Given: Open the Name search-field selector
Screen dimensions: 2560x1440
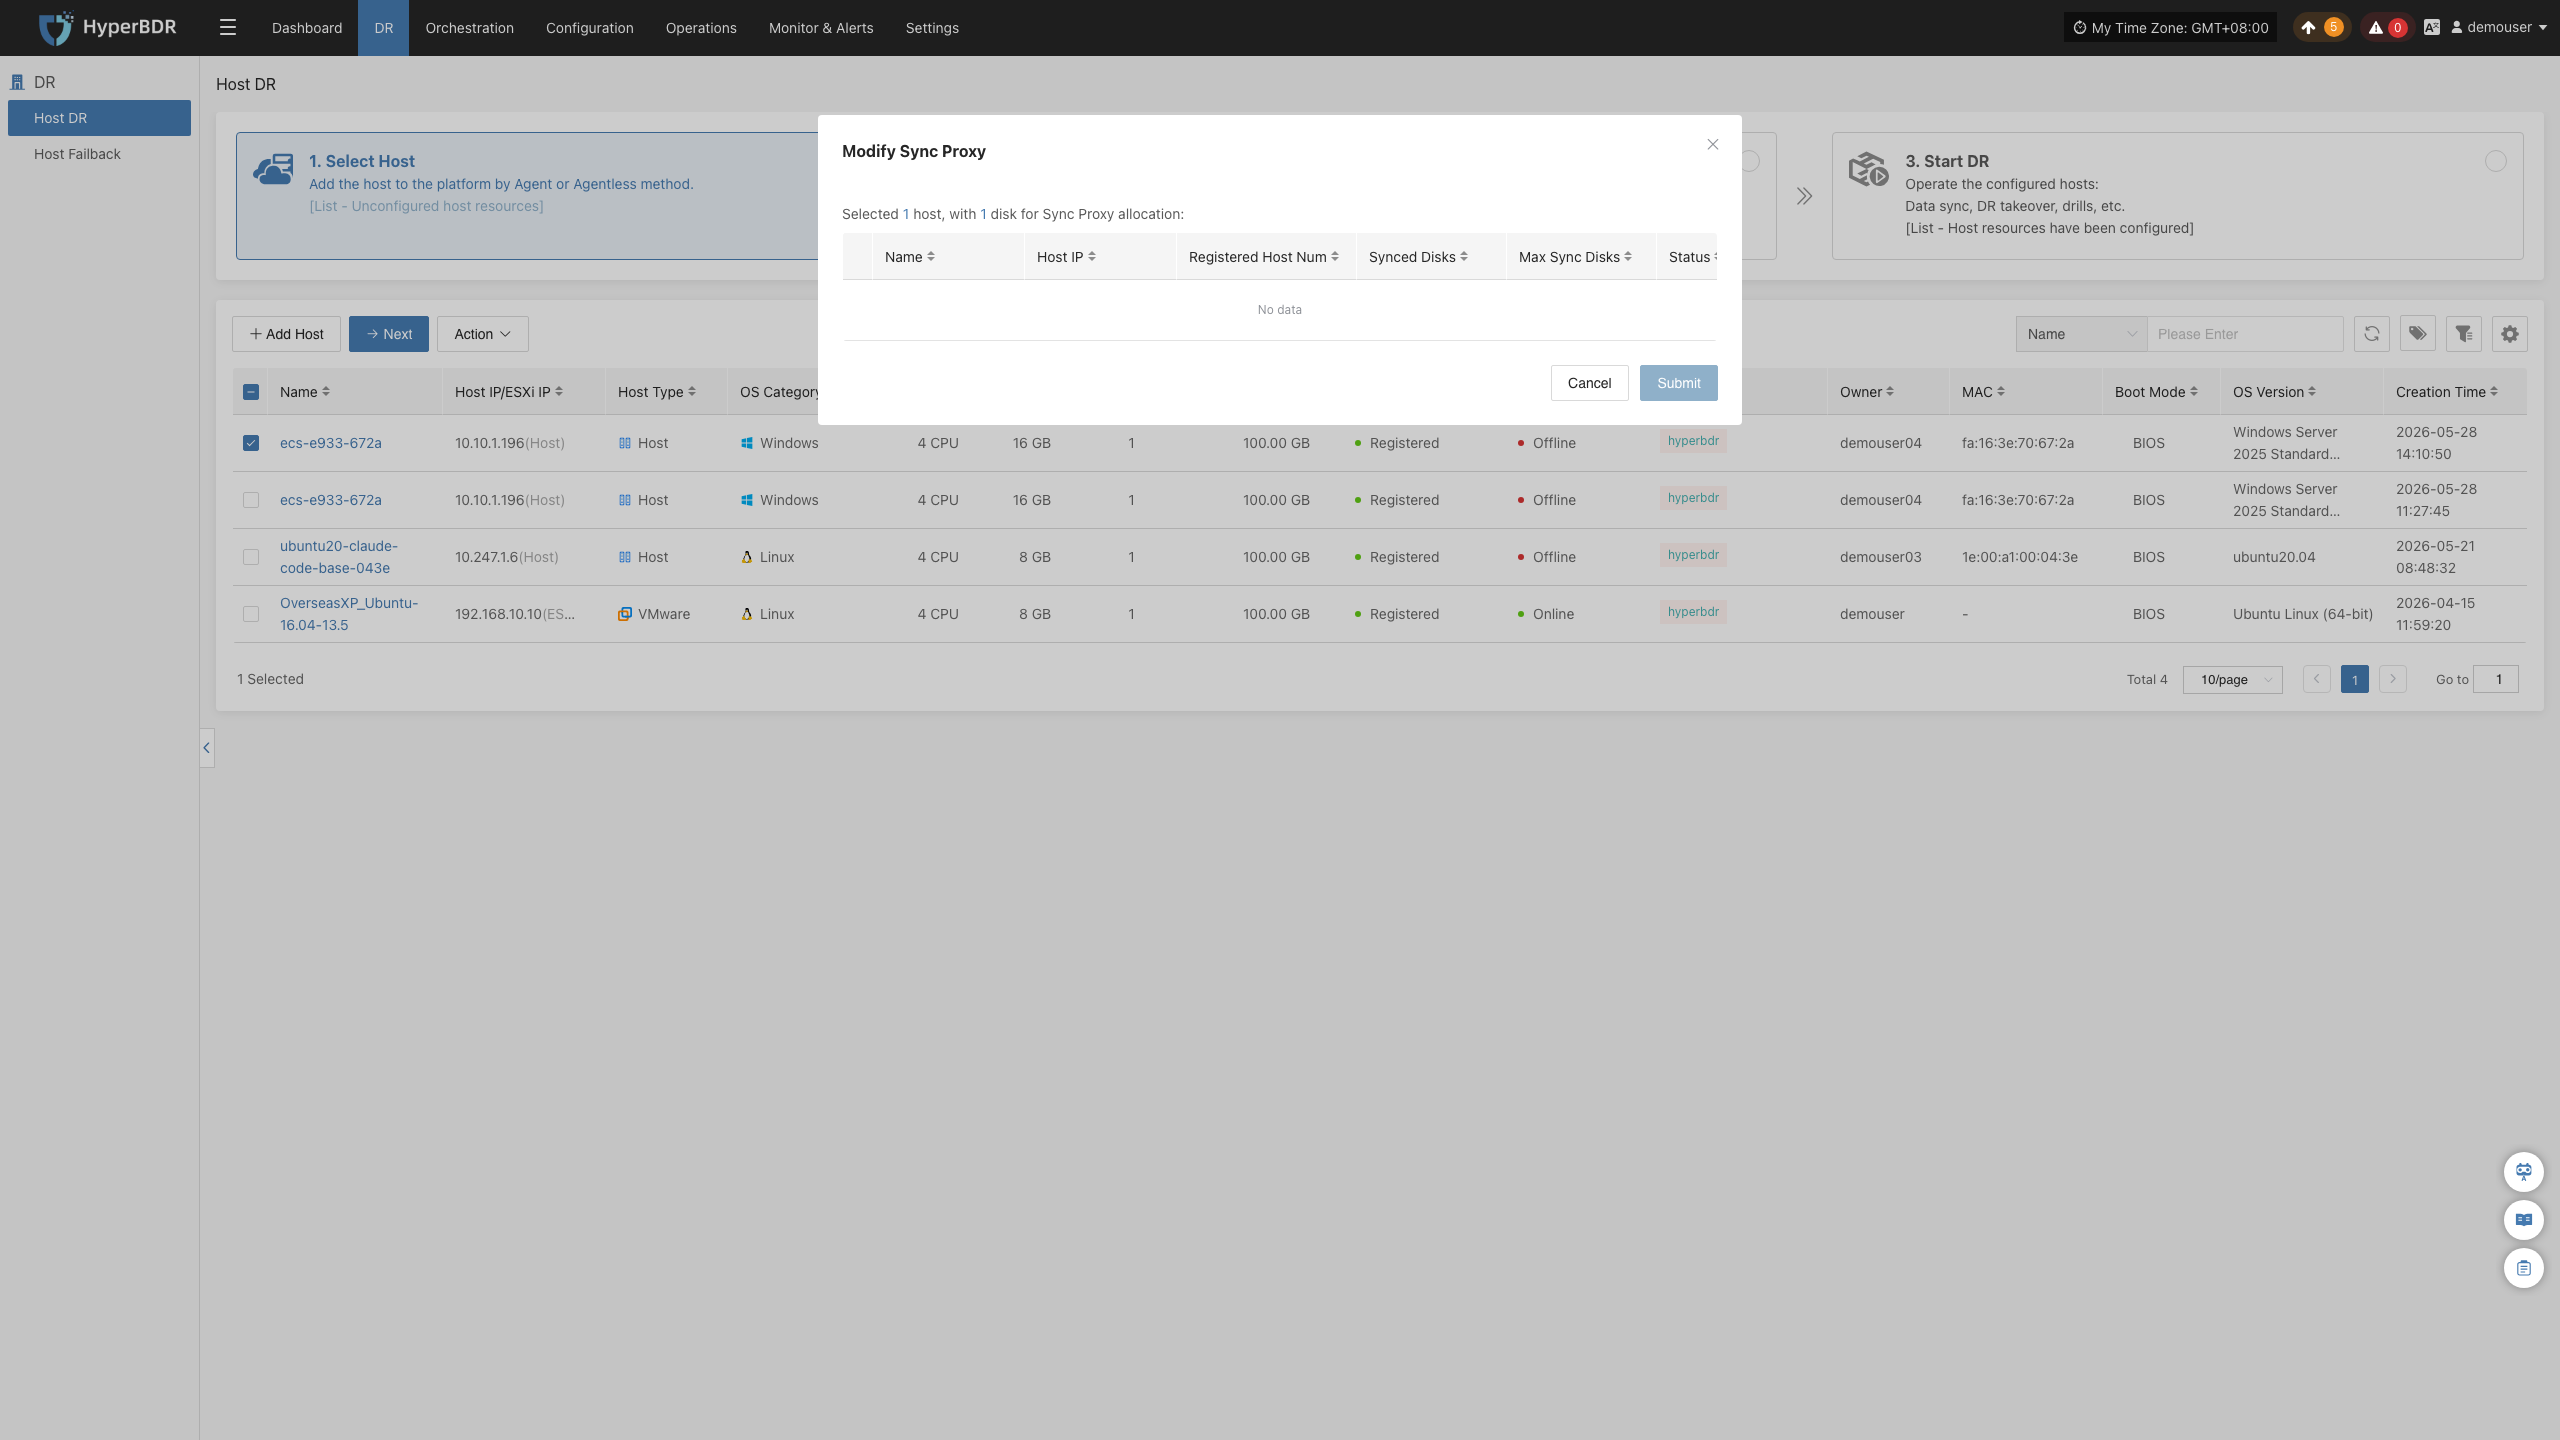Looking at the screenshot, I should [2082, 334].
